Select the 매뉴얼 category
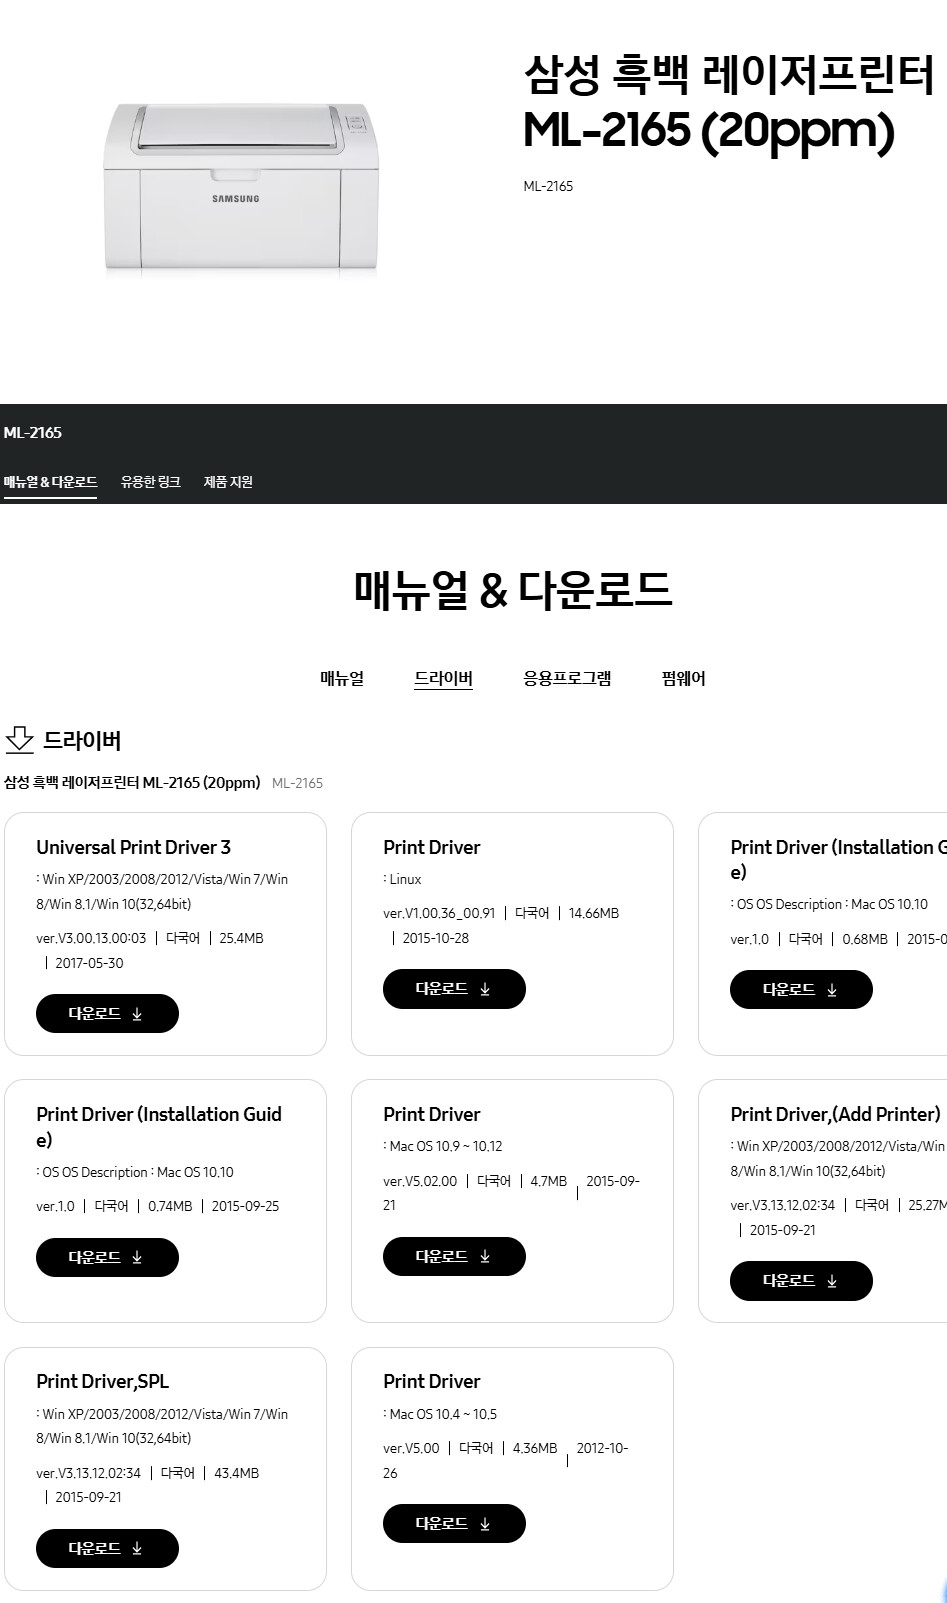 click(342, 678)
